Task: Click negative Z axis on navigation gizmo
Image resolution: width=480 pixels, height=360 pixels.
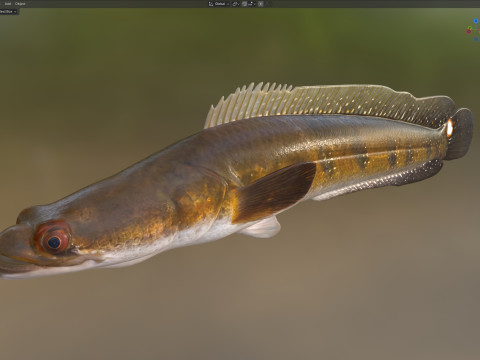Action: 476,39
